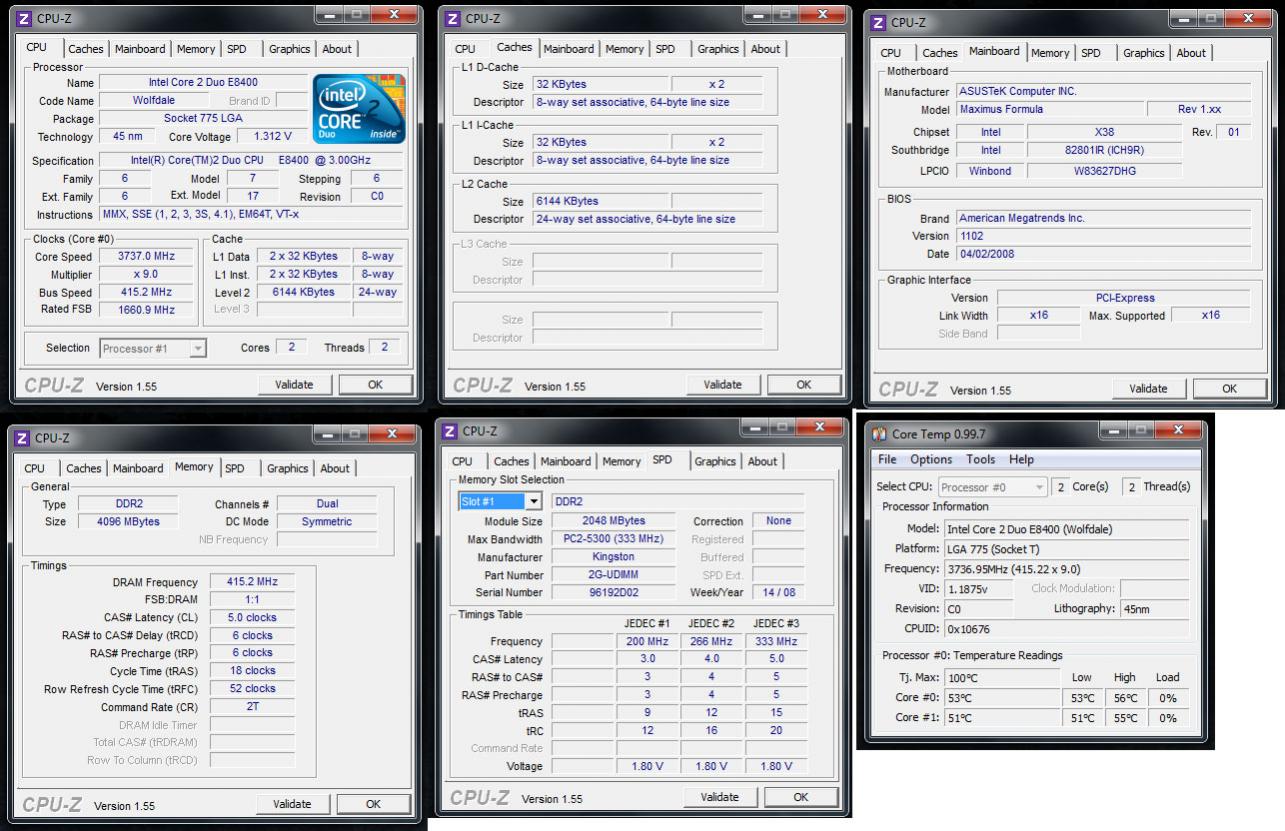
Task: Open Graphics tab in Caches window
Action: 718,49
